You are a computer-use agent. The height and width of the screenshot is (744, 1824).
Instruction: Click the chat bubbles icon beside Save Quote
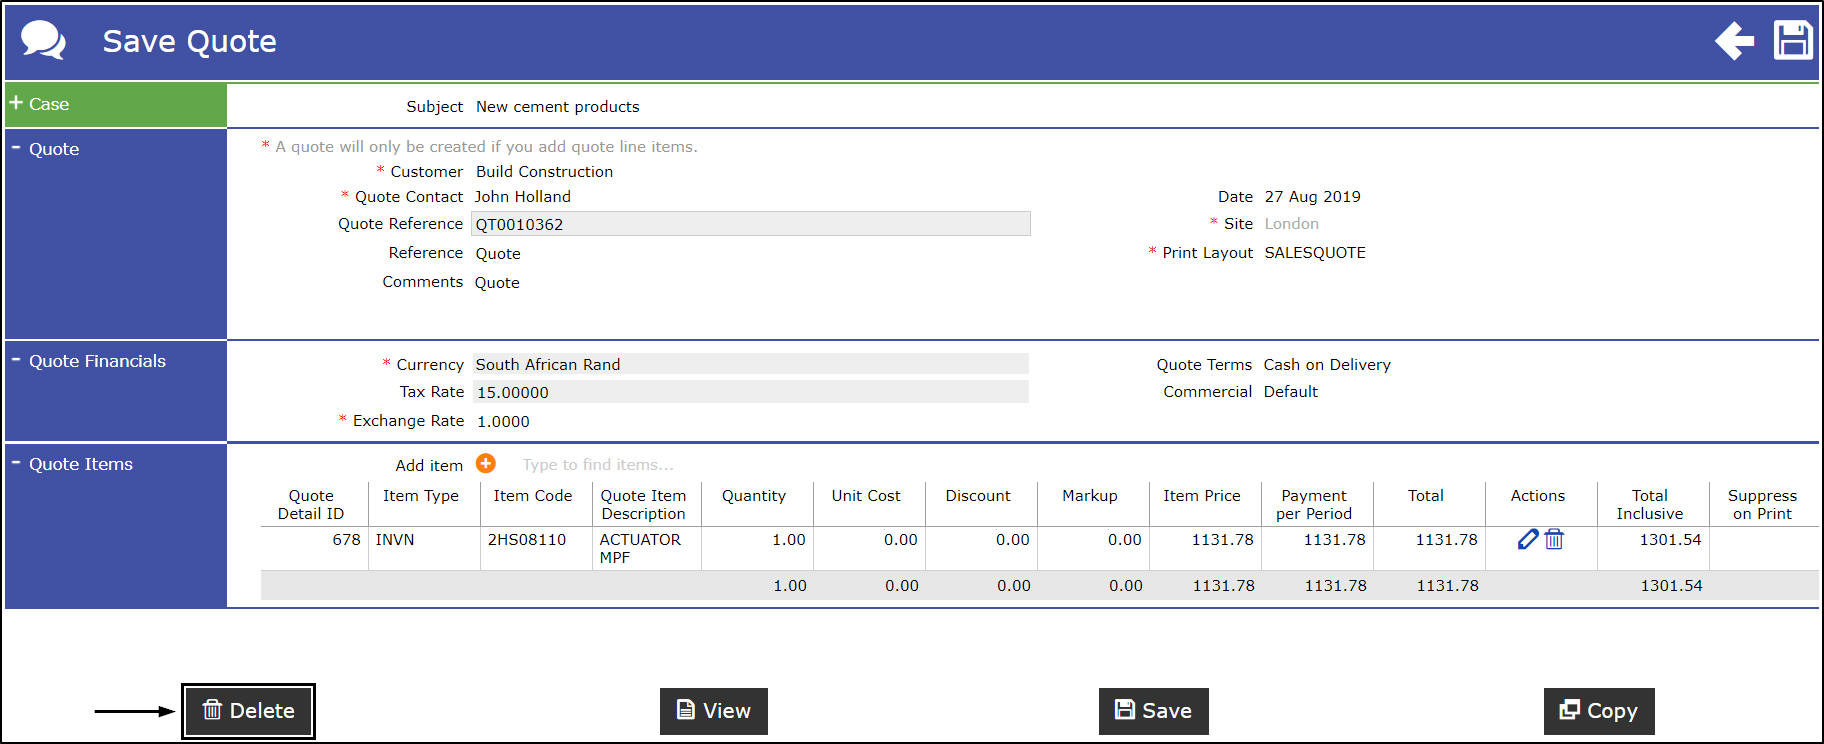[43, 41]
